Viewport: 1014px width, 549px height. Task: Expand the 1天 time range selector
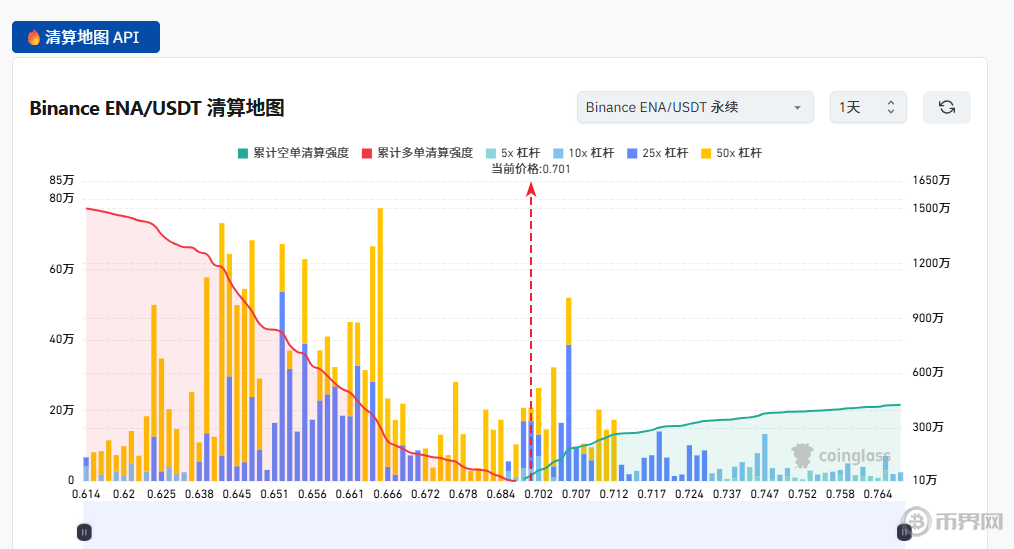(x=867, y=107)
